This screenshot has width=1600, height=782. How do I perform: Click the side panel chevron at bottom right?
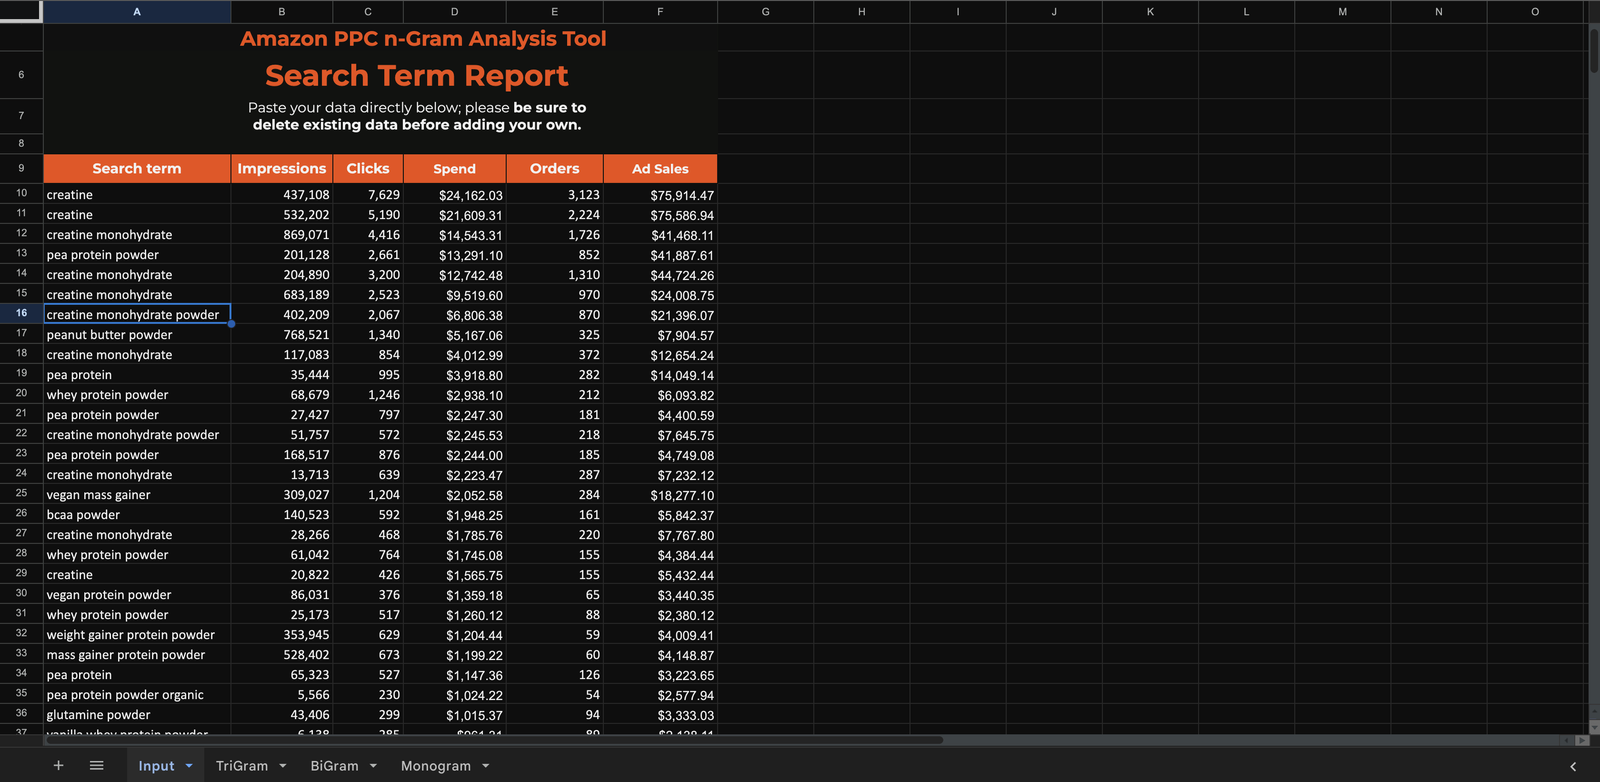click(1573, 766)
